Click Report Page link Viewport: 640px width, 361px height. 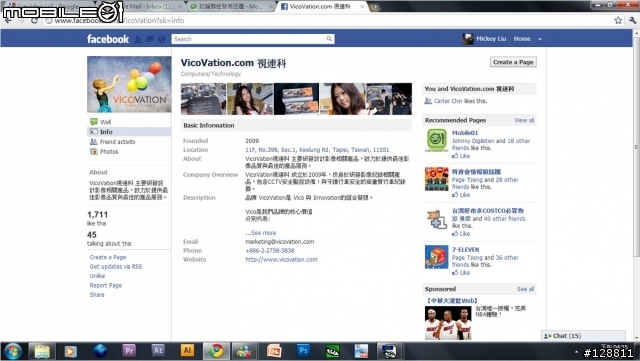pyautogui.click(x=106, y=285)
